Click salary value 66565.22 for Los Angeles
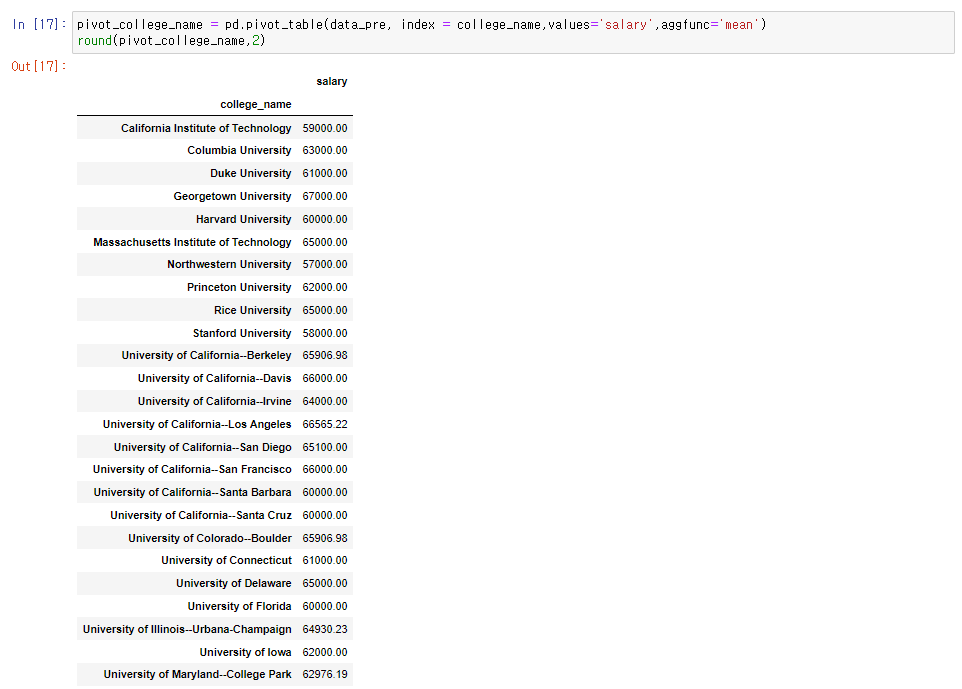This screenshot has width=962, height=689. [x=325, y=425]
